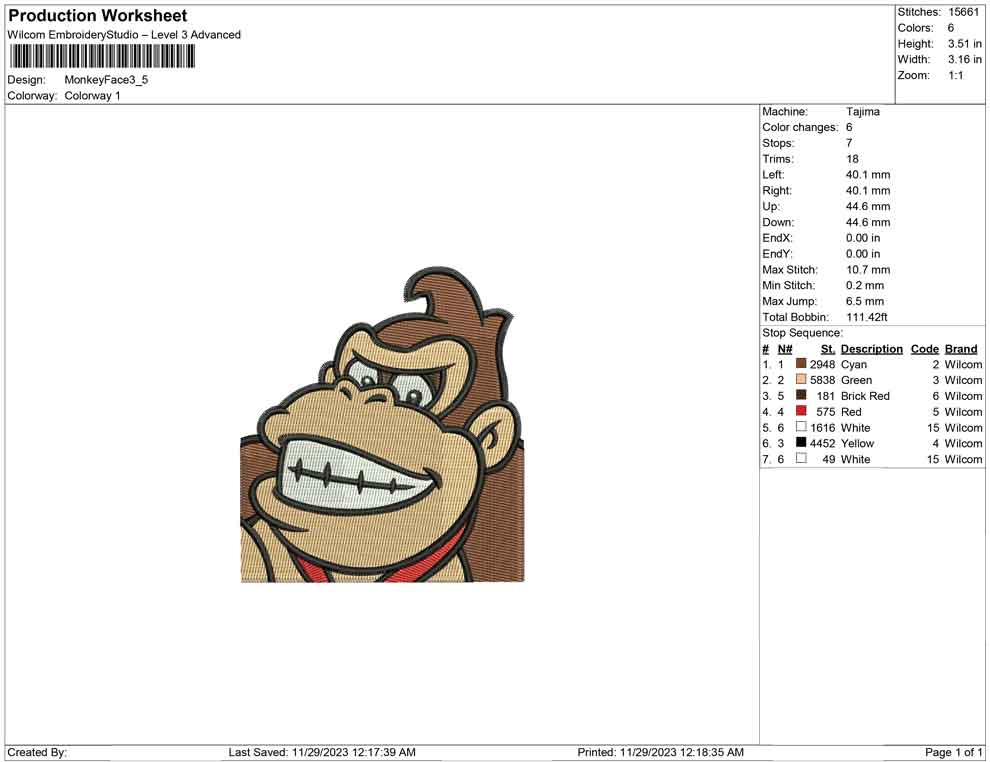Click the Up value '44.6 mm'
Image resolution: width=990 pixels, height=762 pixels.
point(868,206)
